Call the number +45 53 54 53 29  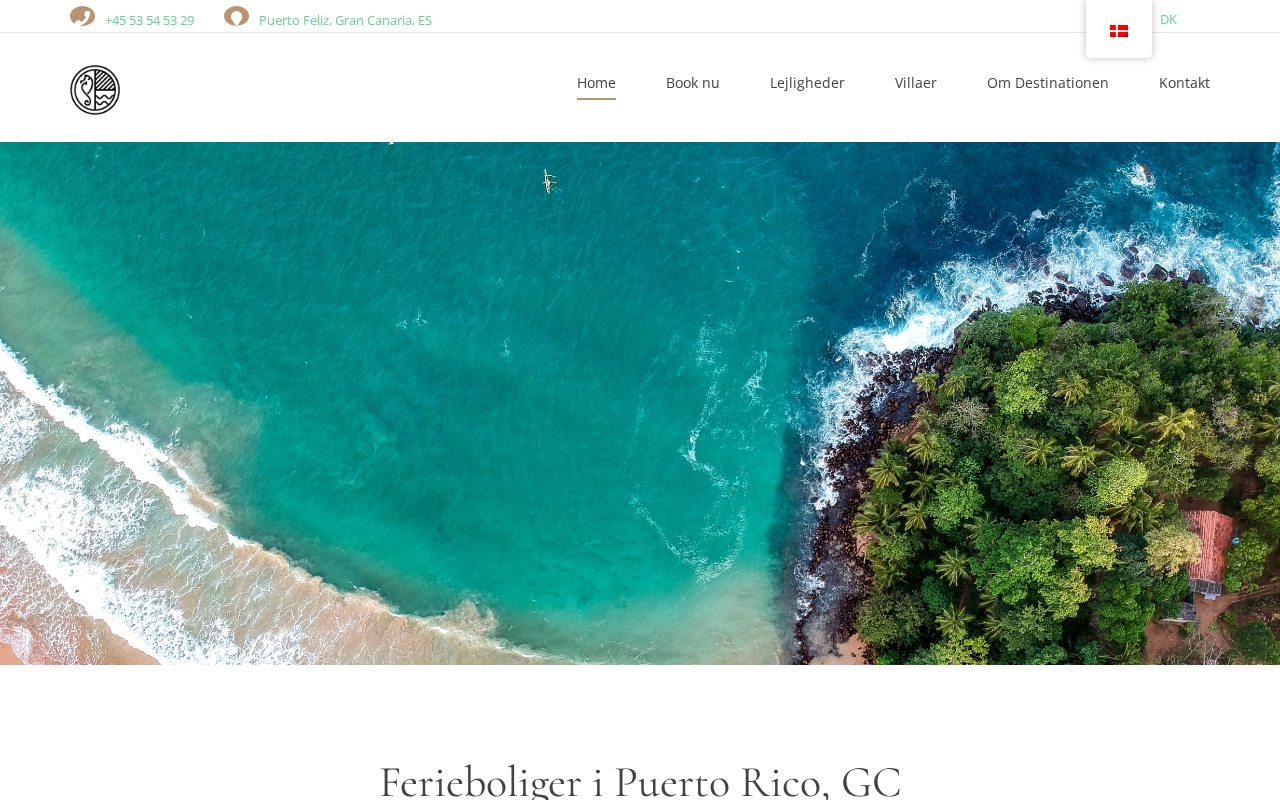149,20
